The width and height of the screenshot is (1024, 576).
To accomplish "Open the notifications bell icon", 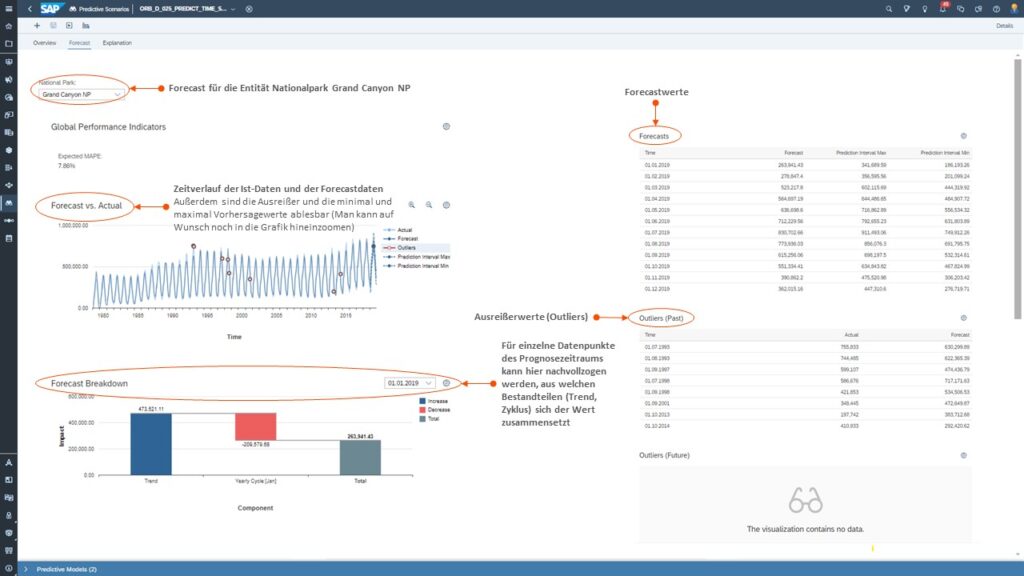I will pyautogui.click(x=942, y=8).
